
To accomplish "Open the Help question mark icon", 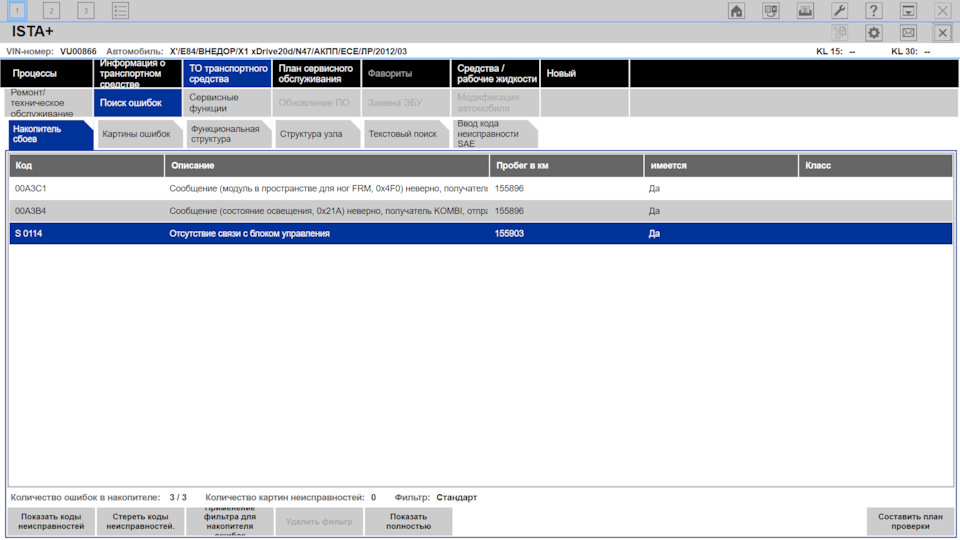I will click(874, 10).
